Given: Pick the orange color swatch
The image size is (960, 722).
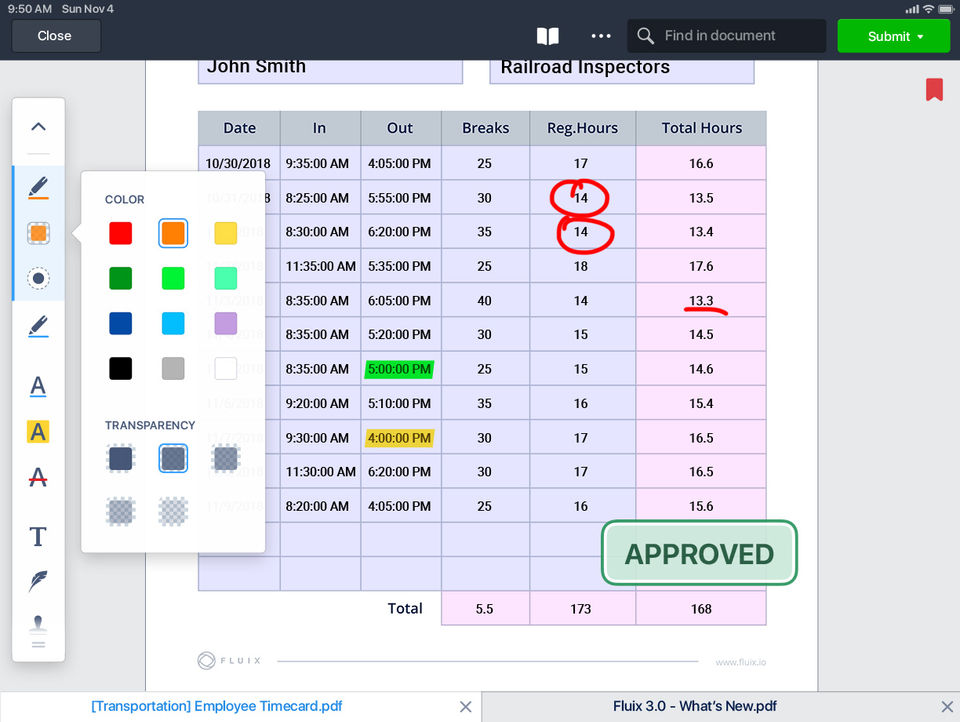Looking at the screenshot, I should coord(173,233).
